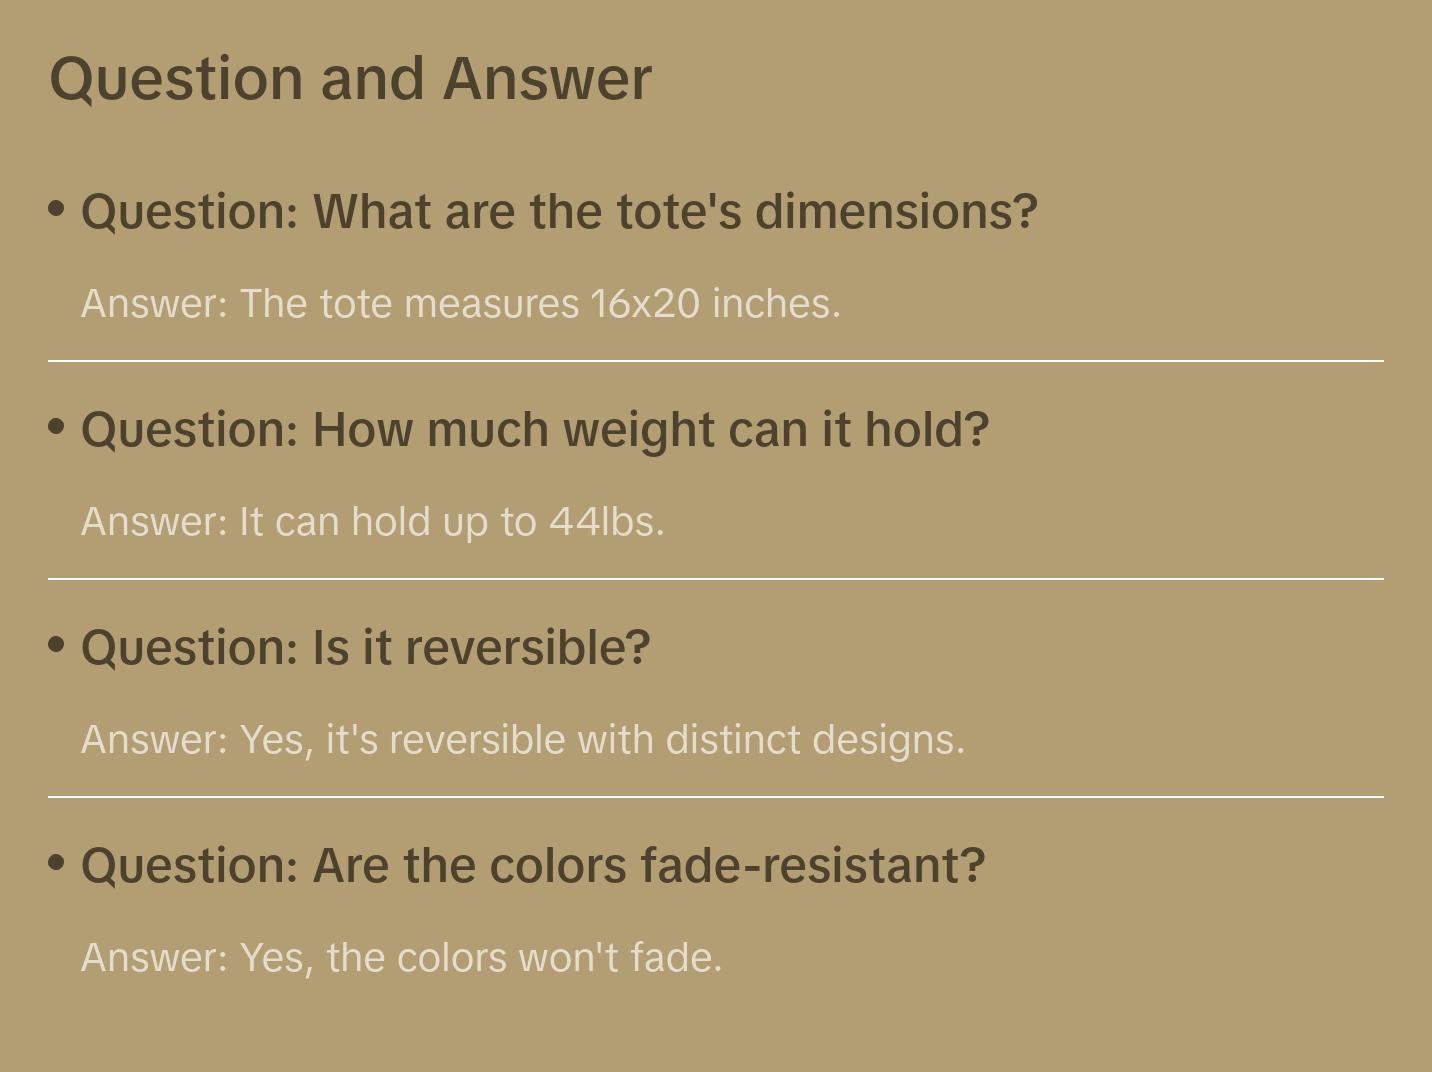1432x1072 pixels.
Task: Click the bullet beside the reversible question
Action: 57,645
